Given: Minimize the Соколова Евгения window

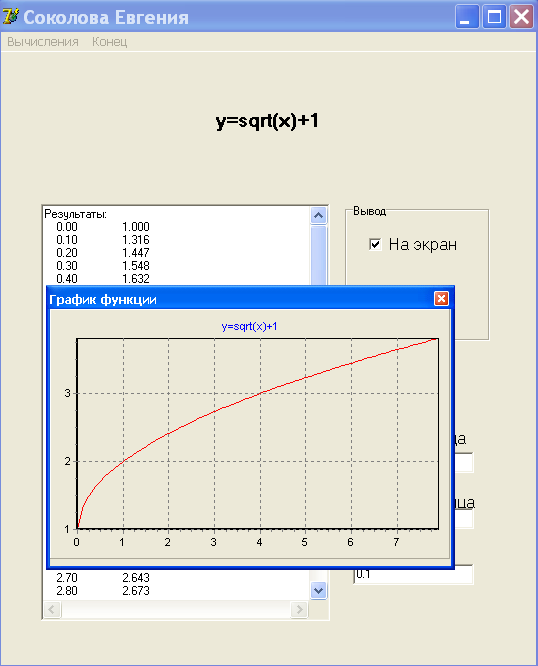Looking at the screenshot, I should point(467,17).
